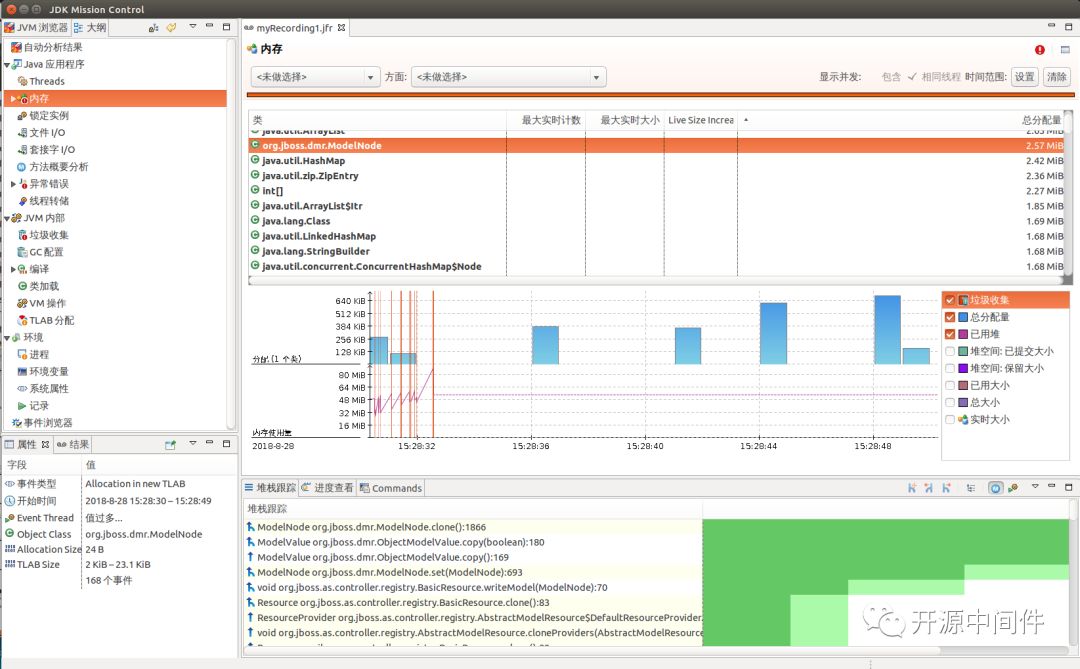The height and width of the screenshot is (669, 1080).
Task: Click the 方法概要分析 sidebar icon
Action: [22, 167]
